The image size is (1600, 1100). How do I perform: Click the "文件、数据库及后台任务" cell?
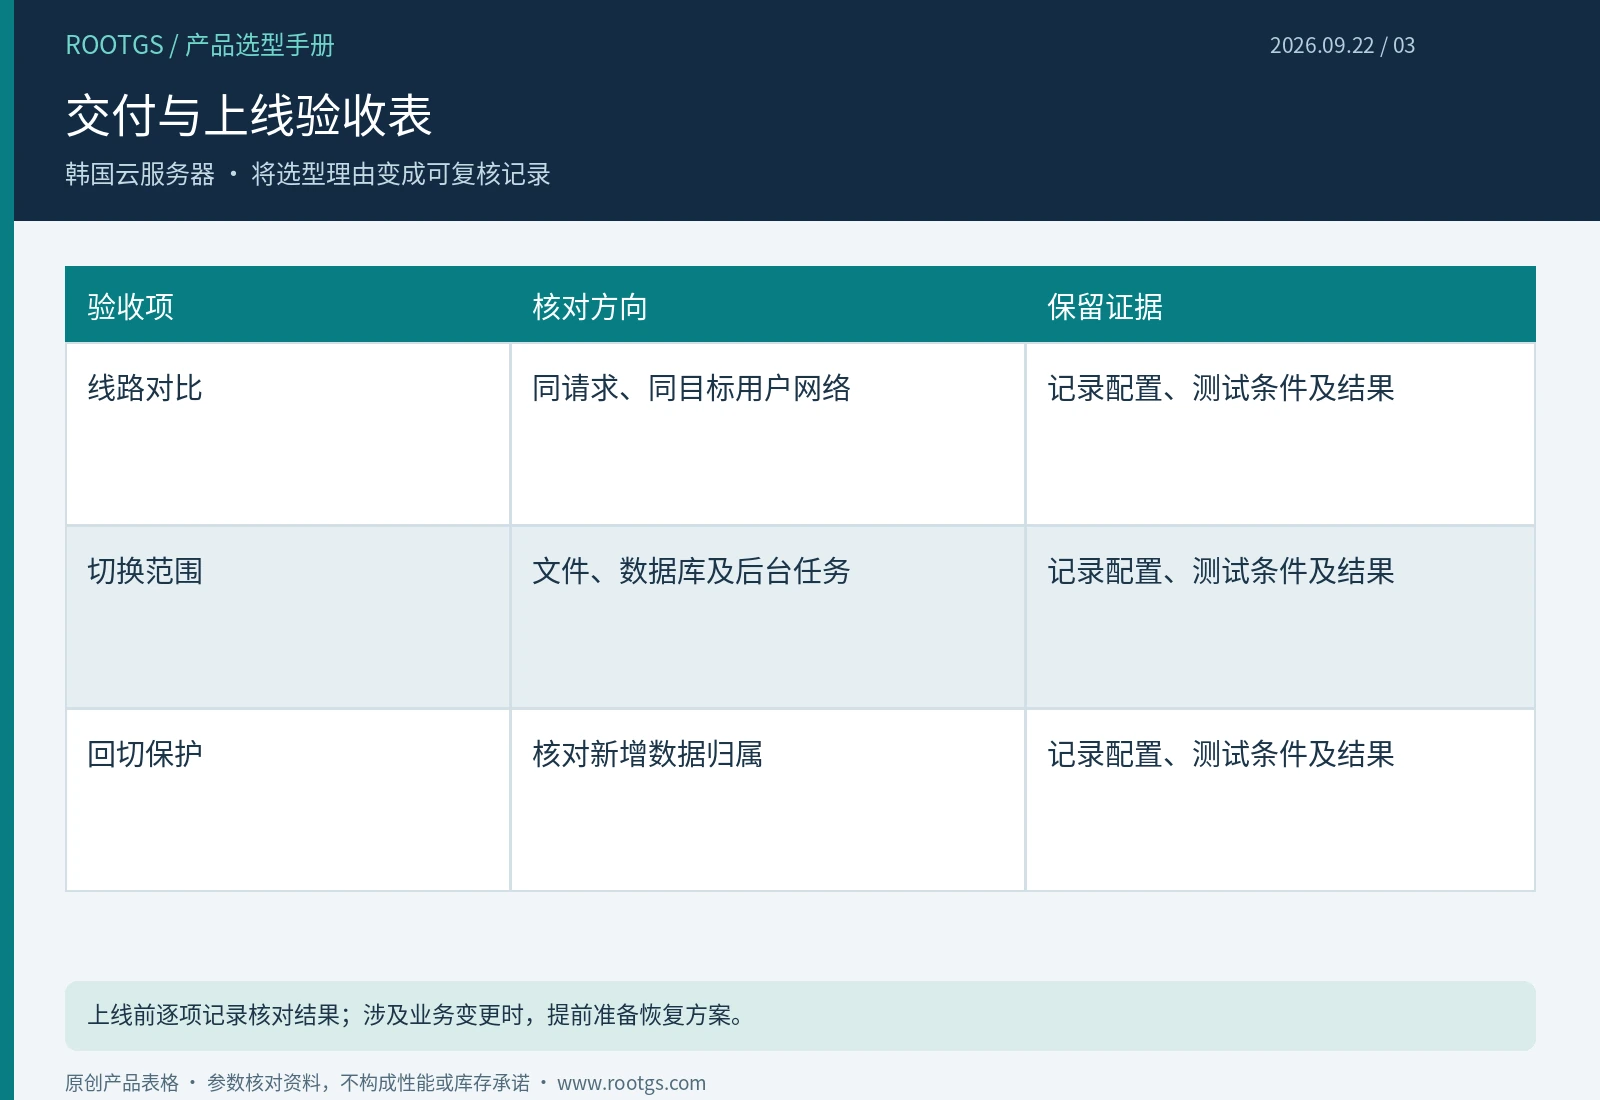768,617
